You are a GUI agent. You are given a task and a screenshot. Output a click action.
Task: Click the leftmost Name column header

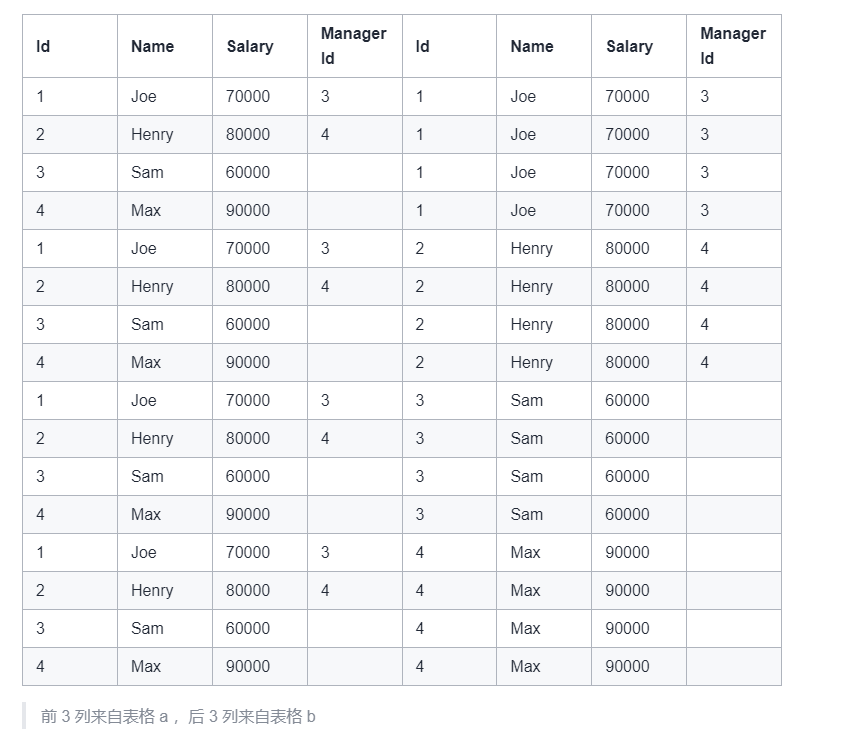[x=152, y=46]
